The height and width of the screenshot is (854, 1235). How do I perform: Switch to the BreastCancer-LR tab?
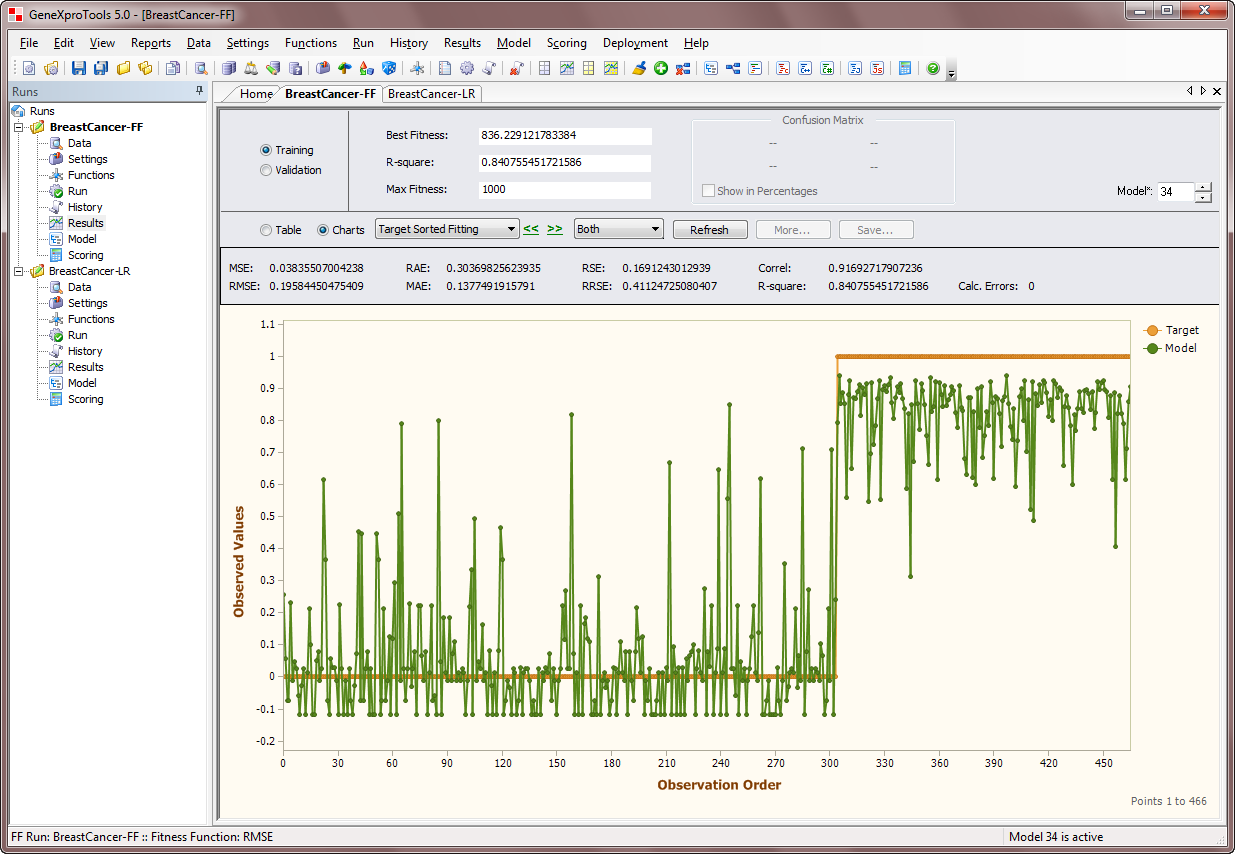tap(432, 93)
